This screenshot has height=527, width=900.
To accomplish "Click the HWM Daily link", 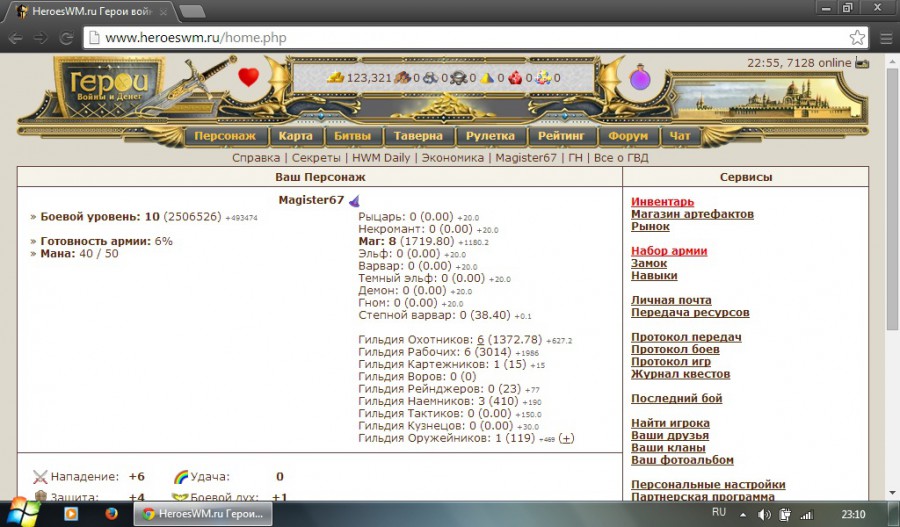I will 381,158.
